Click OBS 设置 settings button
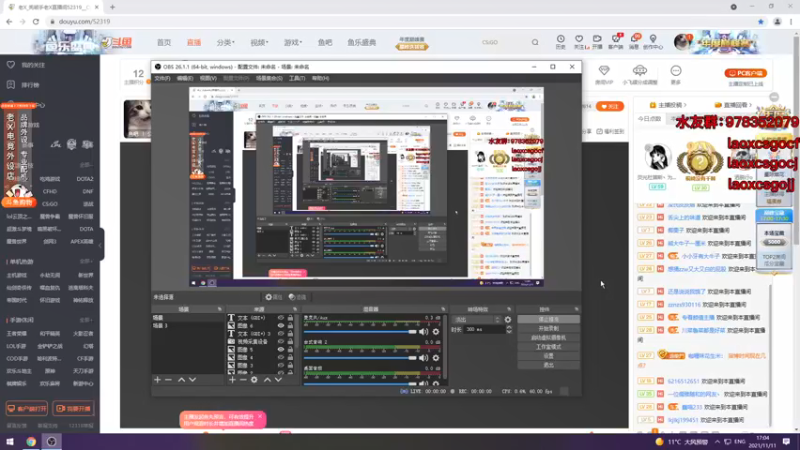The image size is (800, 450). pos(548,356)
